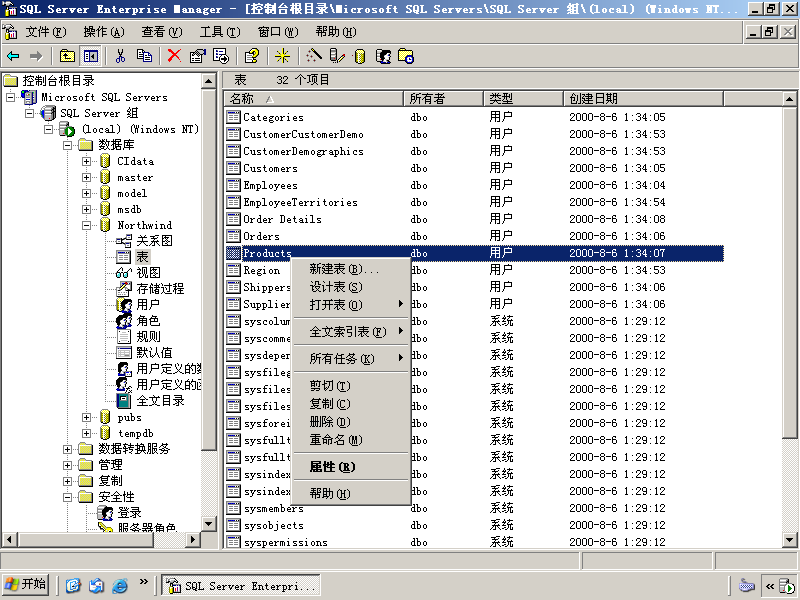Click the New database cylinder icon
The height and width of the screenshot is (600, 800).
pos(360,56)
